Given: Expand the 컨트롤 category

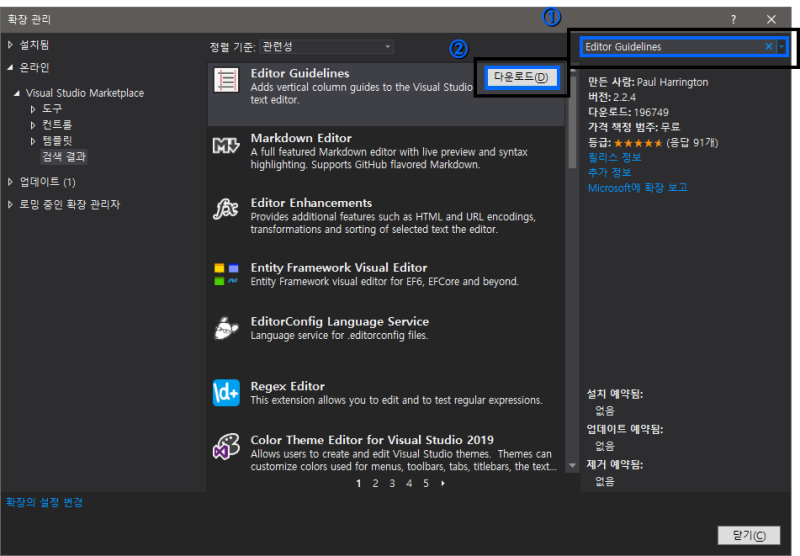Looking at the screenshot, I should click(33, 125).
